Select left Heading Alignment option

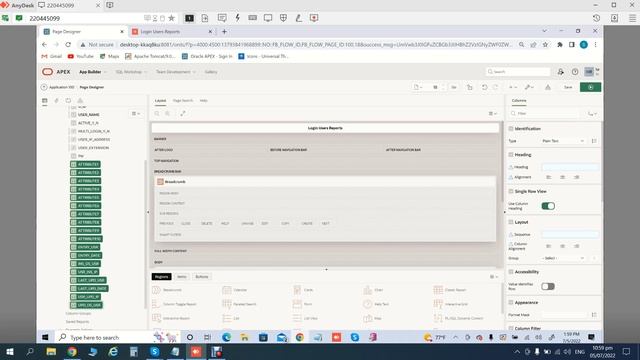549,177
